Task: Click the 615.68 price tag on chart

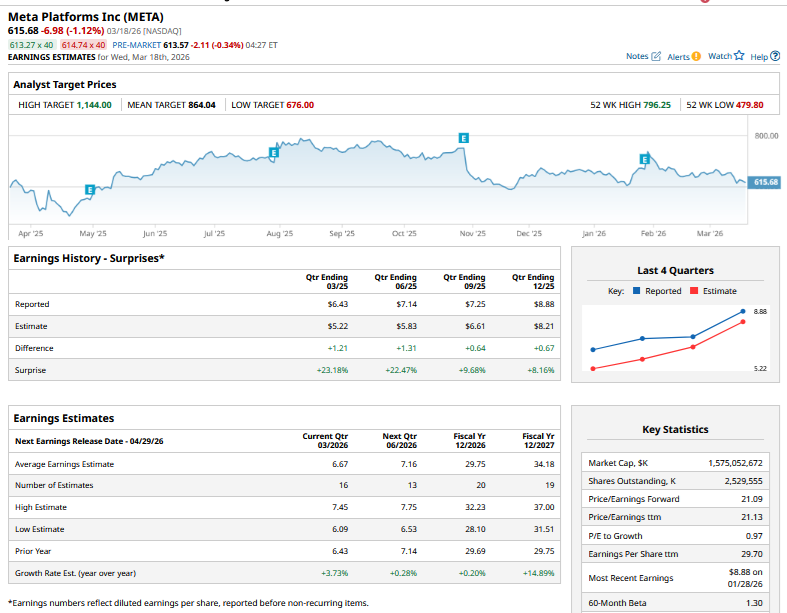Action: (765, 182)
